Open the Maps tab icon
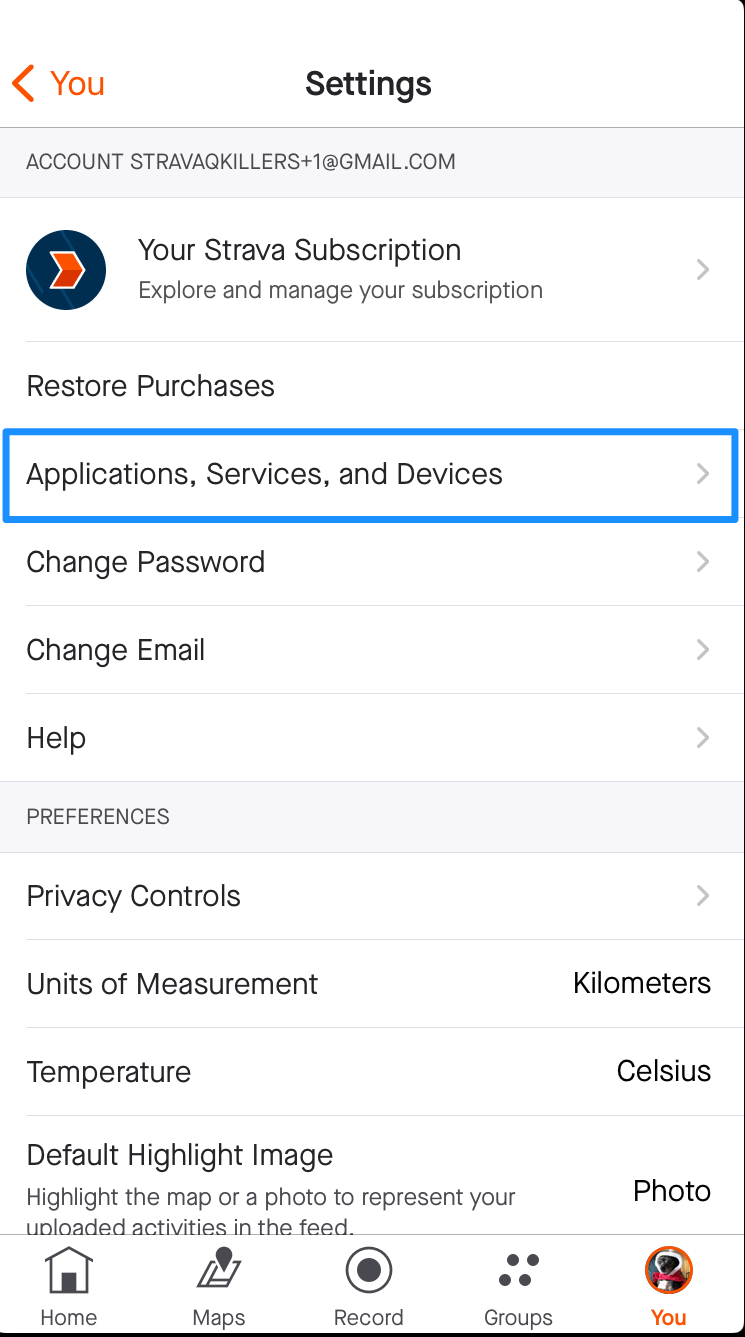 pyautogui.click(x=219, y=1272)
